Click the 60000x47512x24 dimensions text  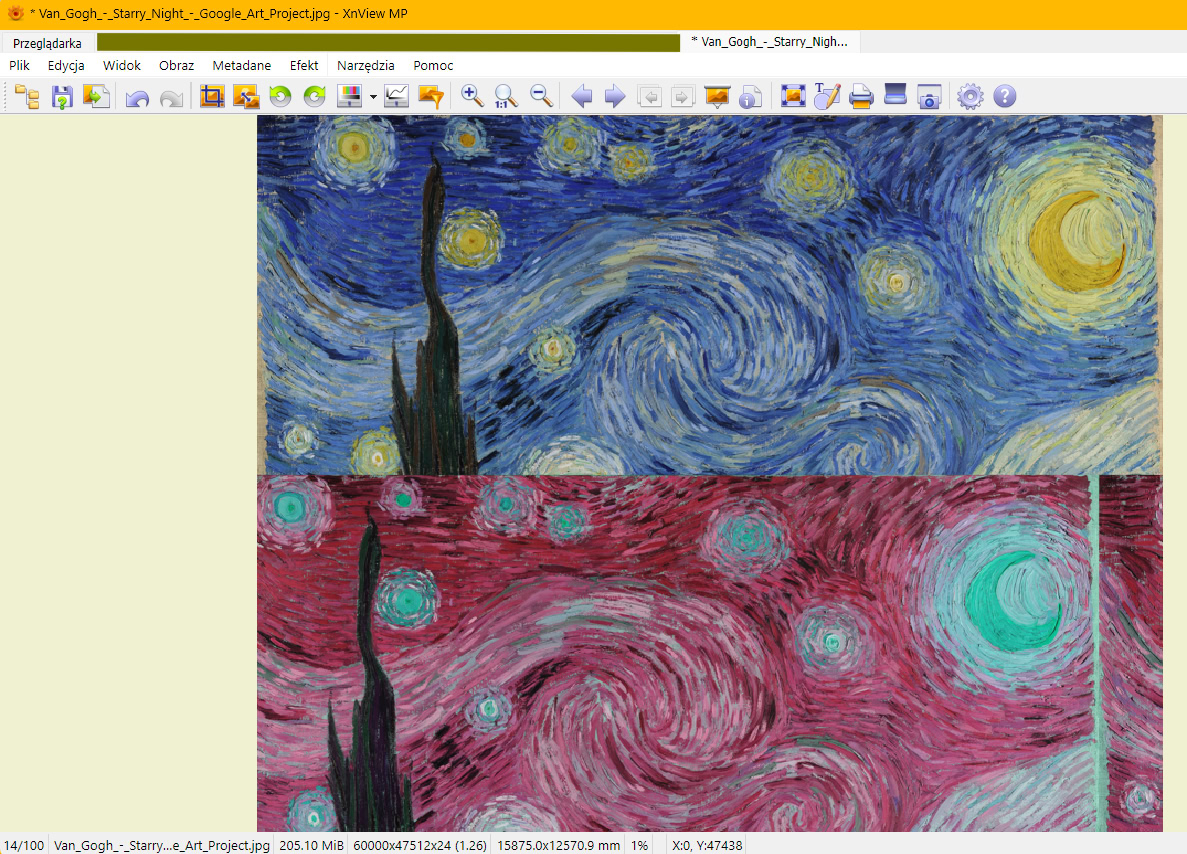pos(419,845)
